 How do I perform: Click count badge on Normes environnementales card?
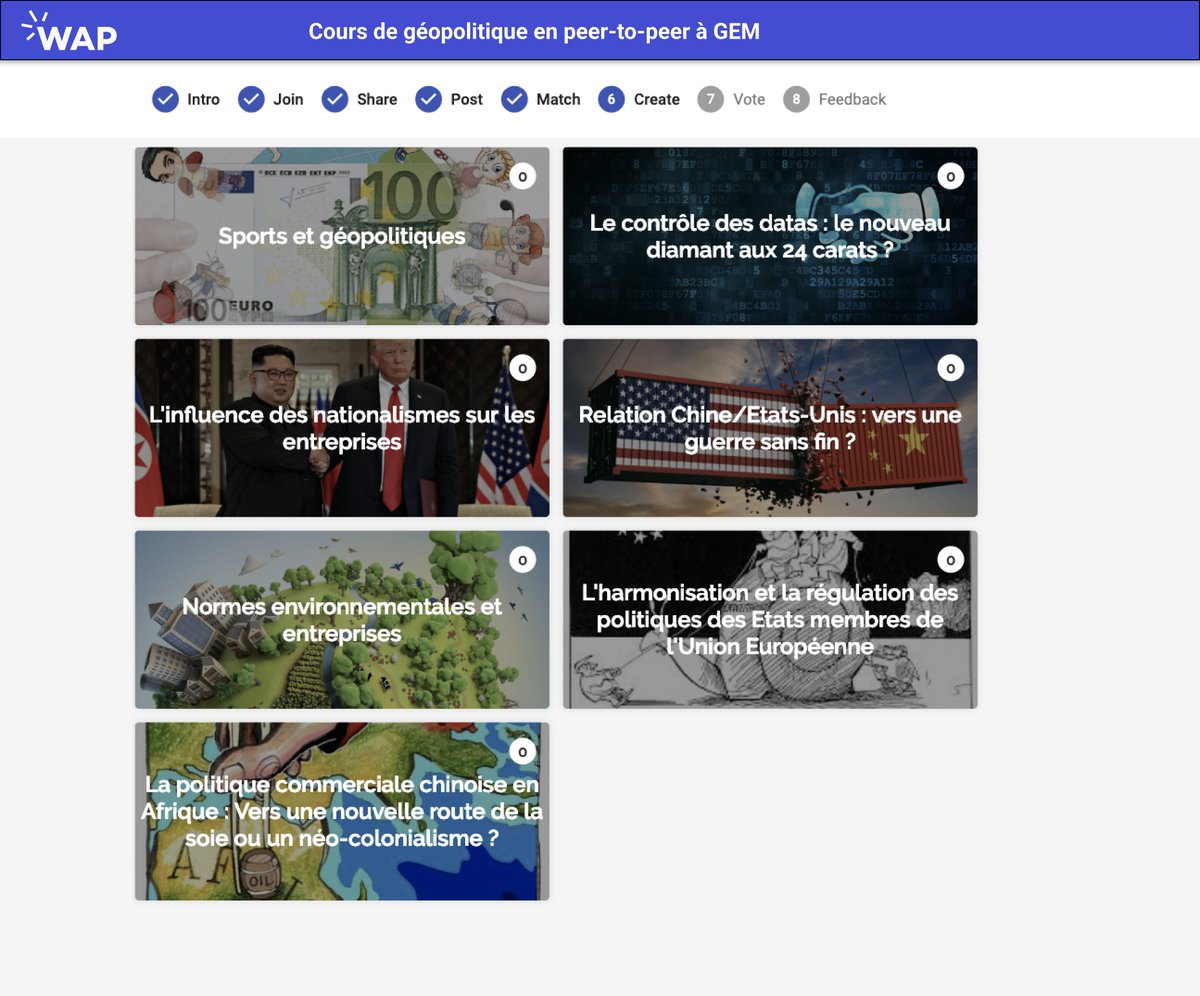(522, 559)
